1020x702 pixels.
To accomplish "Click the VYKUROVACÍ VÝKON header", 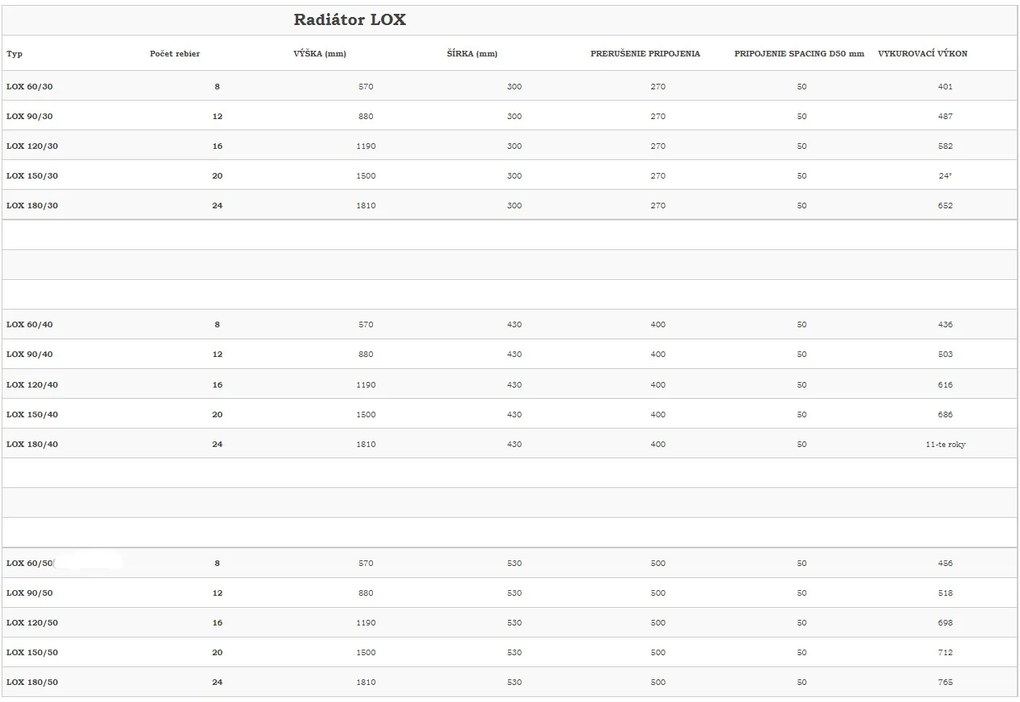I will [922, 53].
